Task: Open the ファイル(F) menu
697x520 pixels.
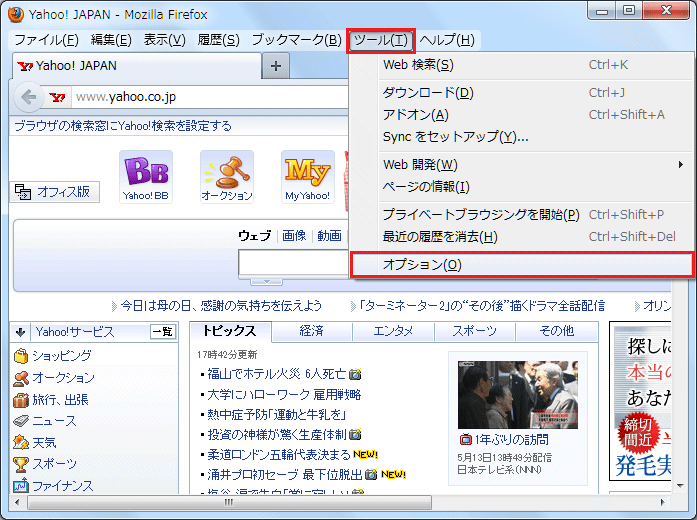Action: coord(47,40)
